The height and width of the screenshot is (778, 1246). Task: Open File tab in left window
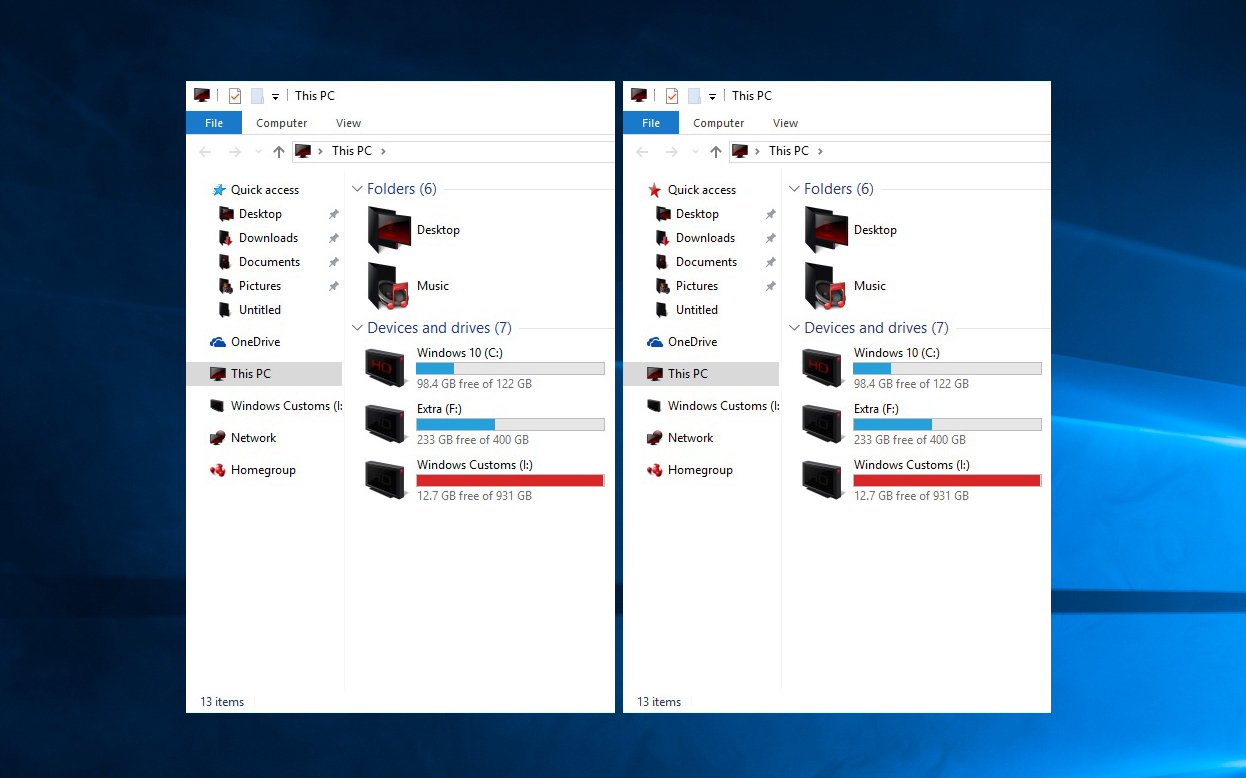(x=214, y=123)
